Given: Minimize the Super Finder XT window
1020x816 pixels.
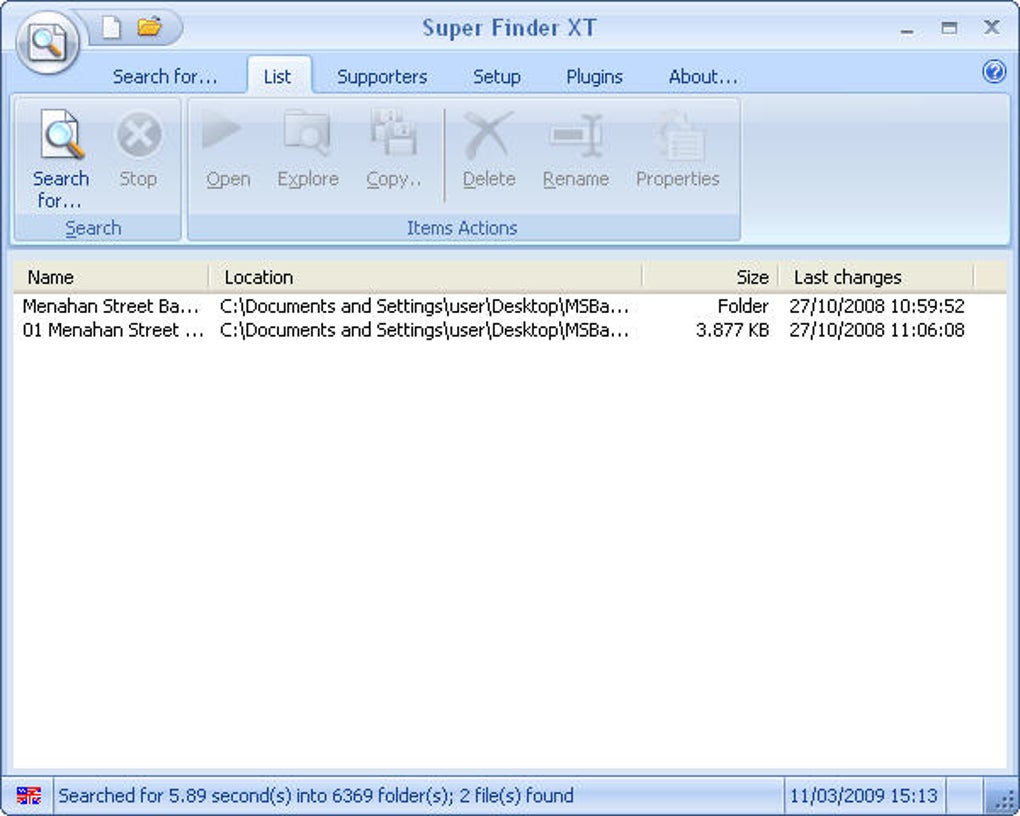Looking at the screenshot, I should coord(907,29).
